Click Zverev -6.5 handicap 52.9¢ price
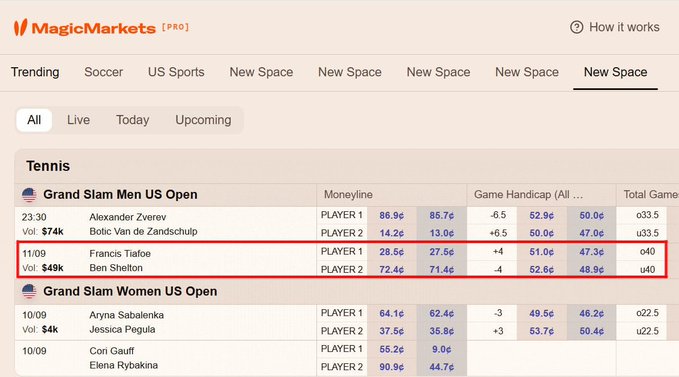This screenshot has width=679, height=377. 541,216
